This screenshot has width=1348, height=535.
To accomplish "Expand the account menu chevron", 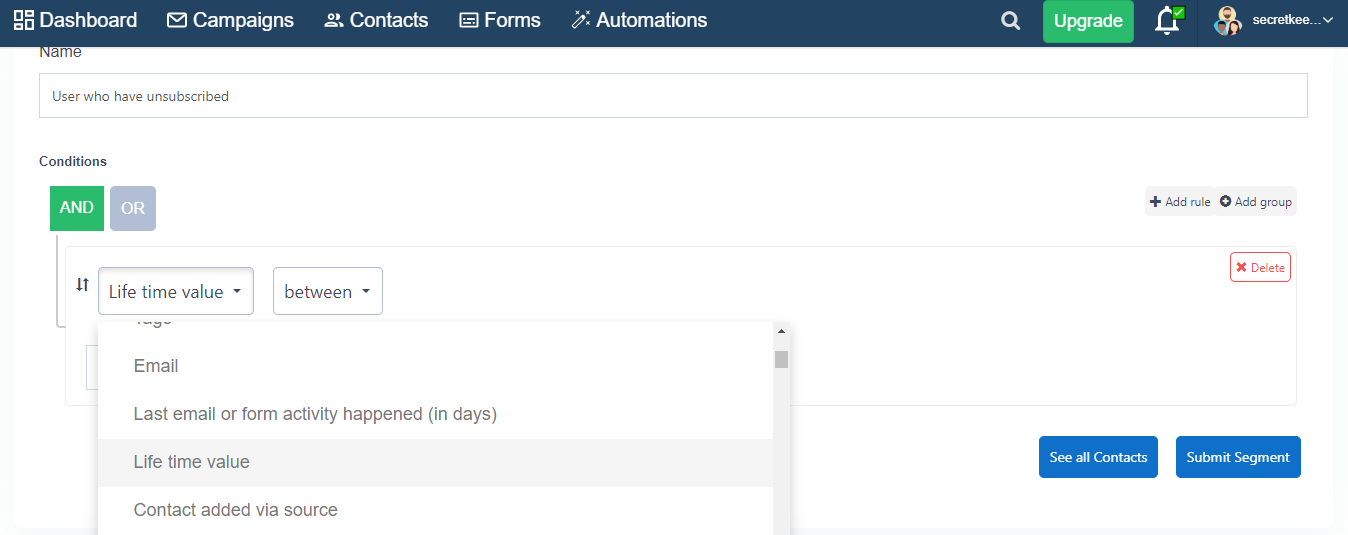I will click(x=1328, y=20).
